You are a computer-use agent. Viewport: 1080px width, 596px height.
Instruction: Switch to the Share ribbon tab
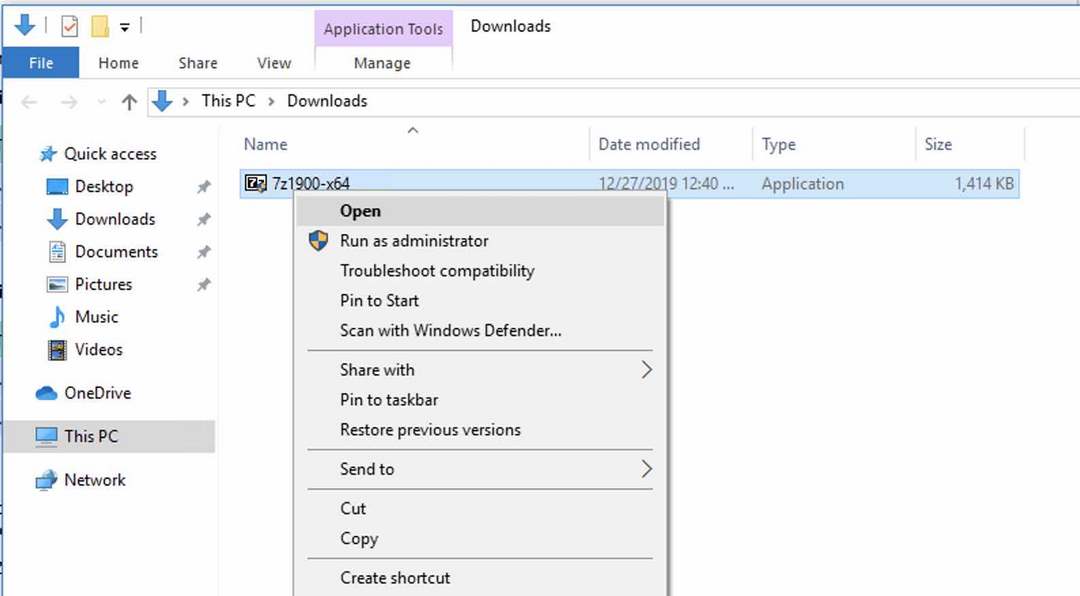tap(198, 63)
